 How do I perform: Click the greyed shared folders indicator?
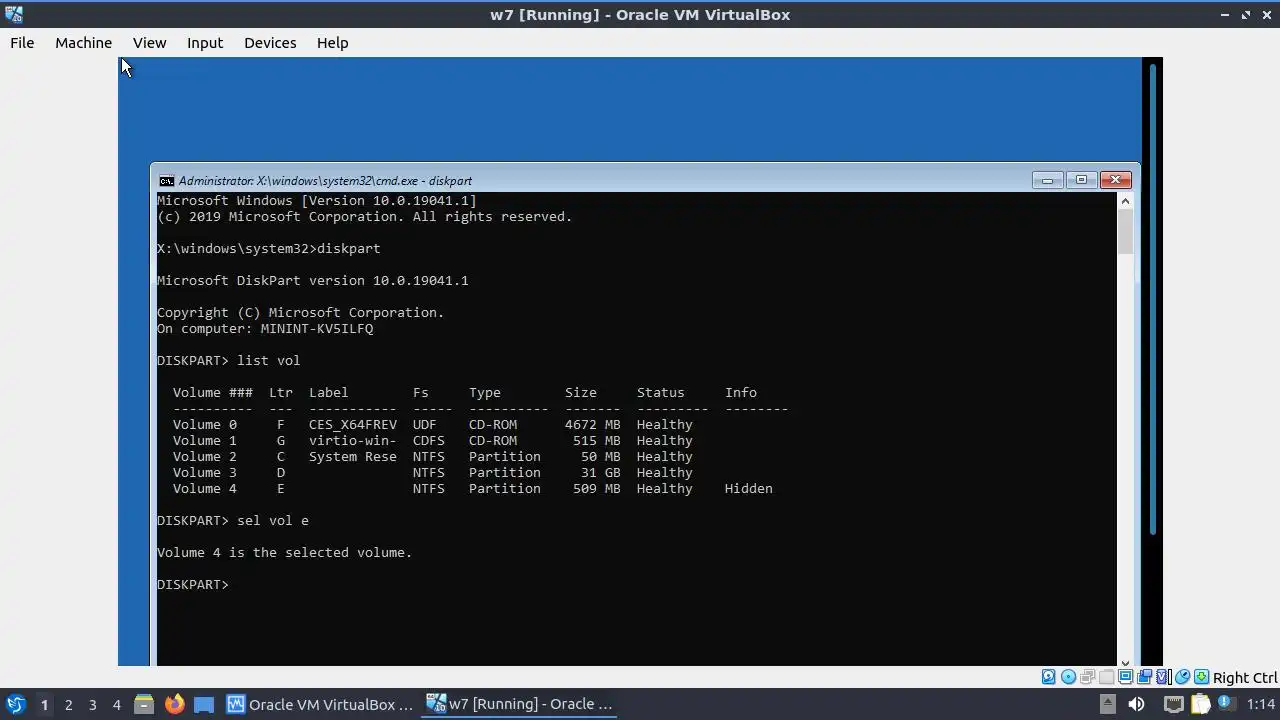tap(1106, 677)
